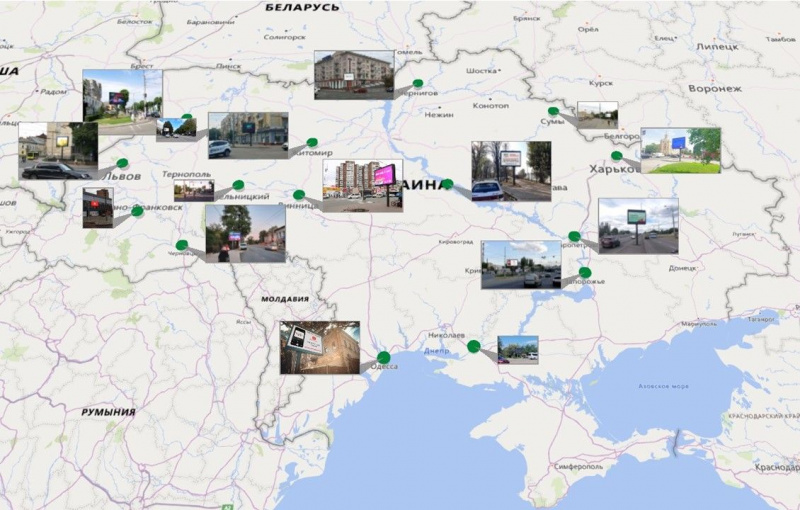This screenshot has height=510, width=800.
Task: Open the Одесса brick building photo
Action: (x=319, y=347)
